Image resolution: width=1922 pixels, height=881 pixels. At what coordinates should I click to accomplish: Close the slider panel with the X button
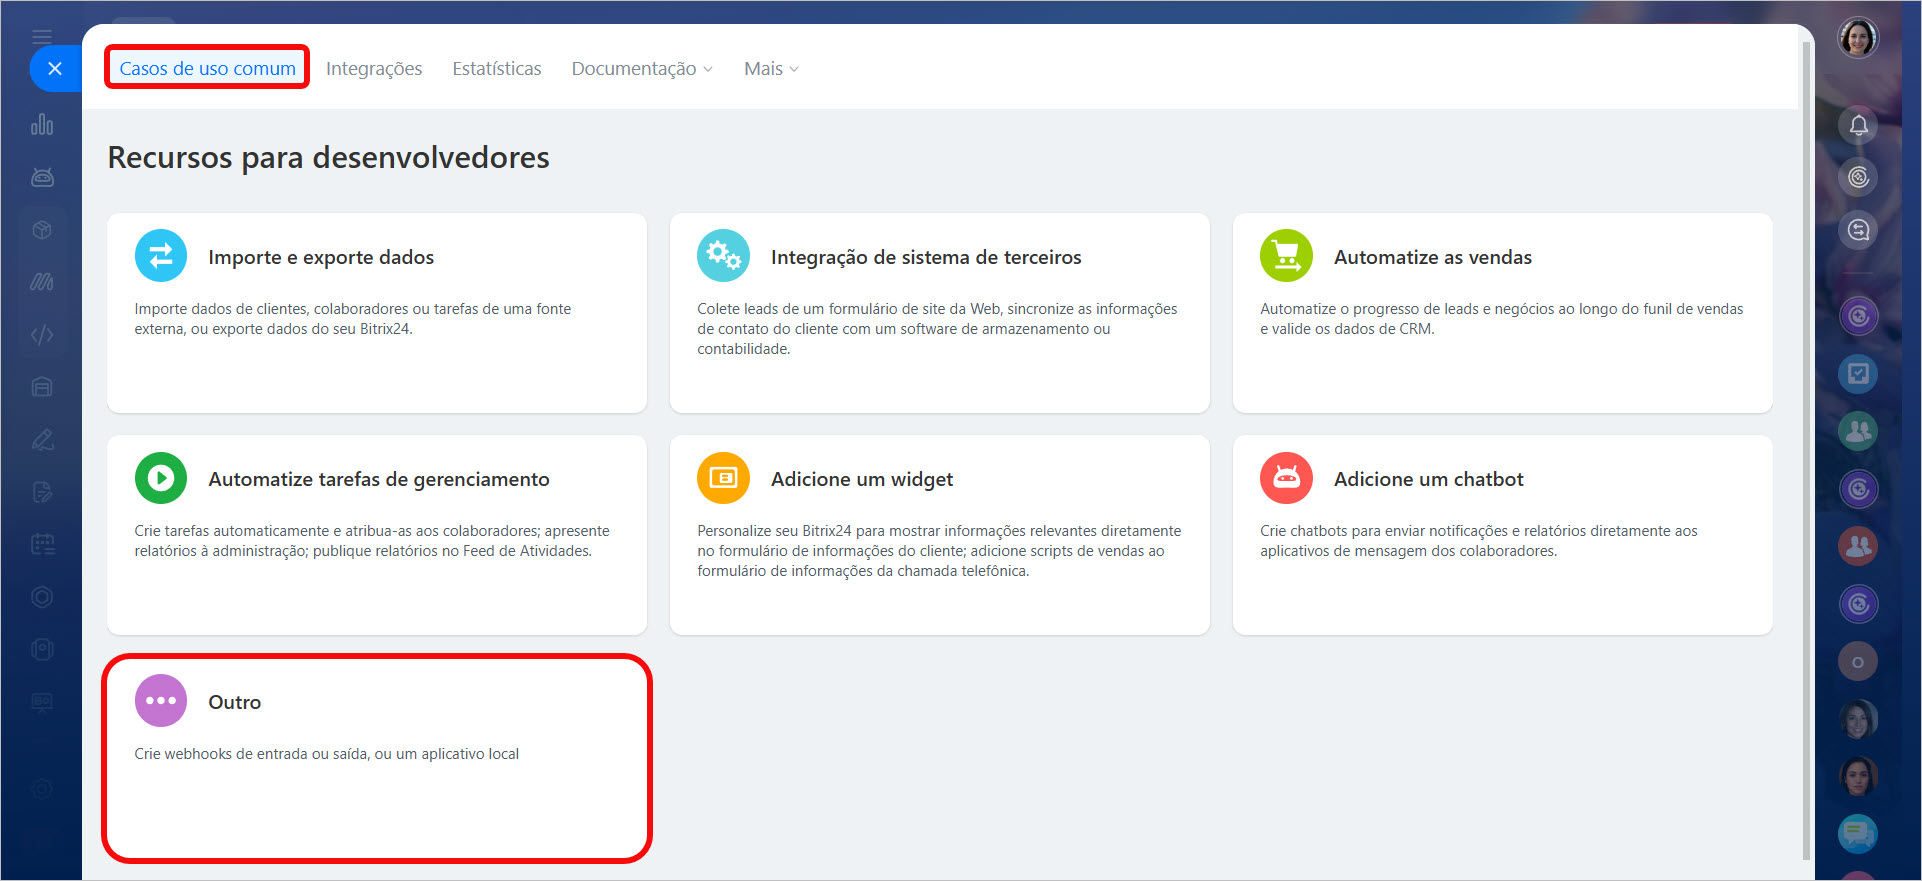[55, 68]
